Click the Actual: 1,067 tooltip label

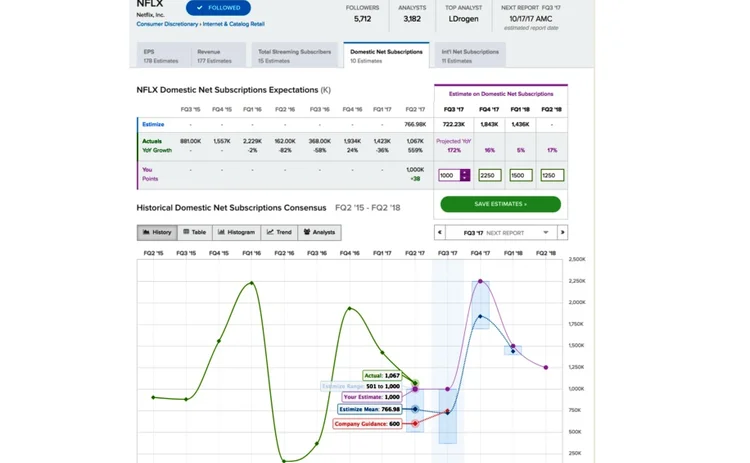tap(382, 375)
